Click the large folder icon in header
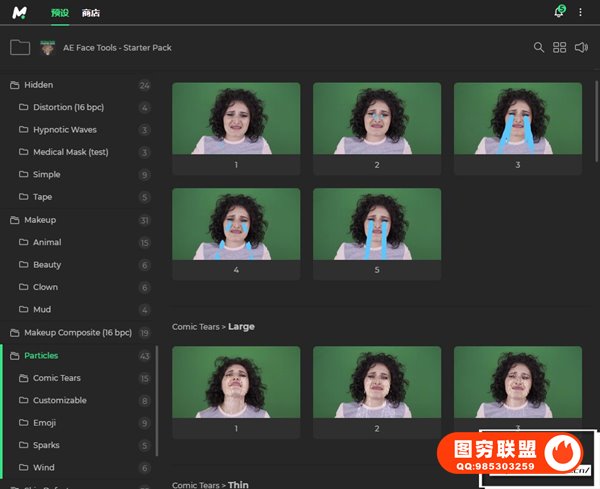 click(x=19, y=47)
